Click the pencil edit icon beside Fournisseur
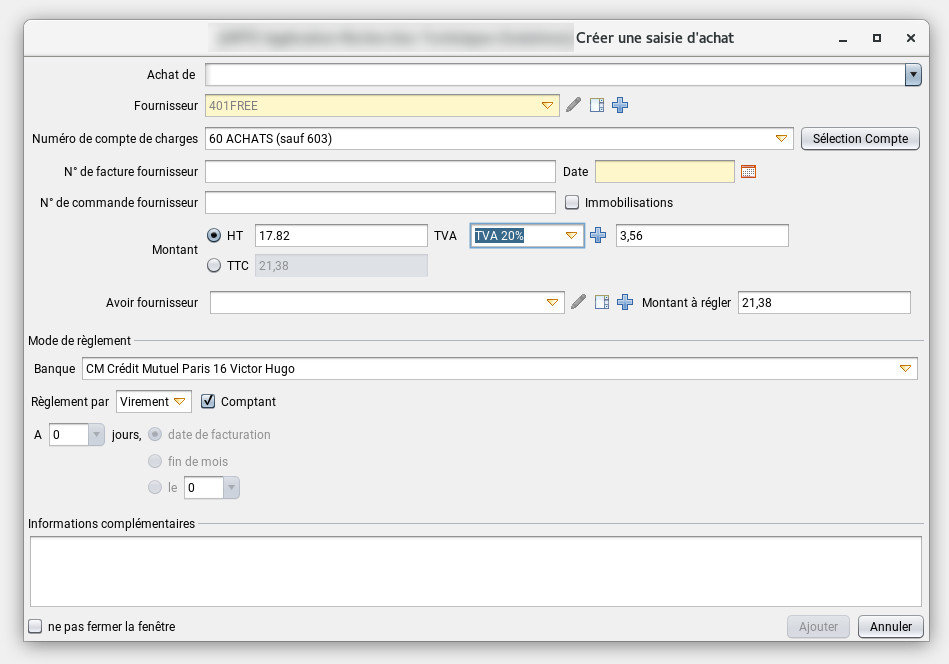This screenshot has width=949, height=664. click(x=573, y=105)
